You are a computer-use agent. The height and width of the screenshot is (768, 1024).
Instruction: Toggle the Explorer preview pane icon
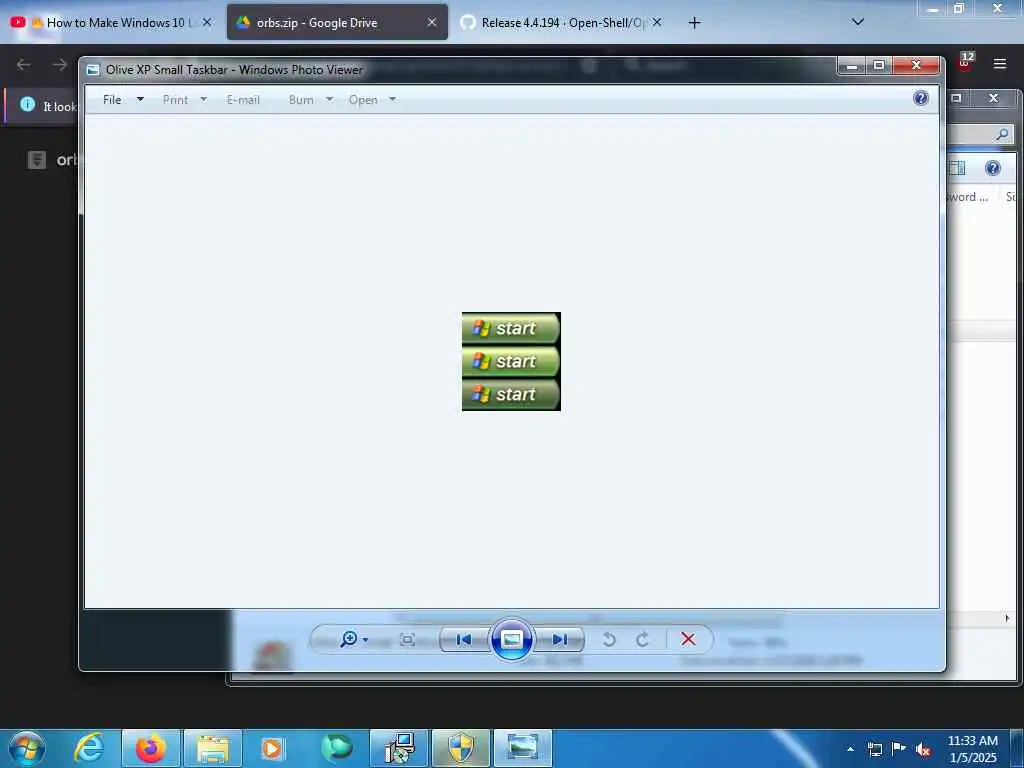click(957, 168)
